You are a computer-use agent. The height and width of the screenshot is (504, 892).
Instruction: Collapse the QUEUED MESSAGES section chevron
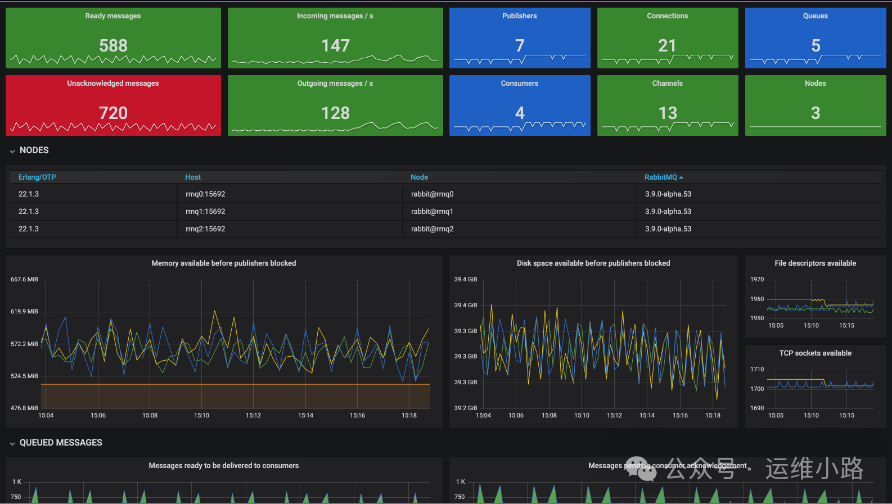tap(12, 444)
